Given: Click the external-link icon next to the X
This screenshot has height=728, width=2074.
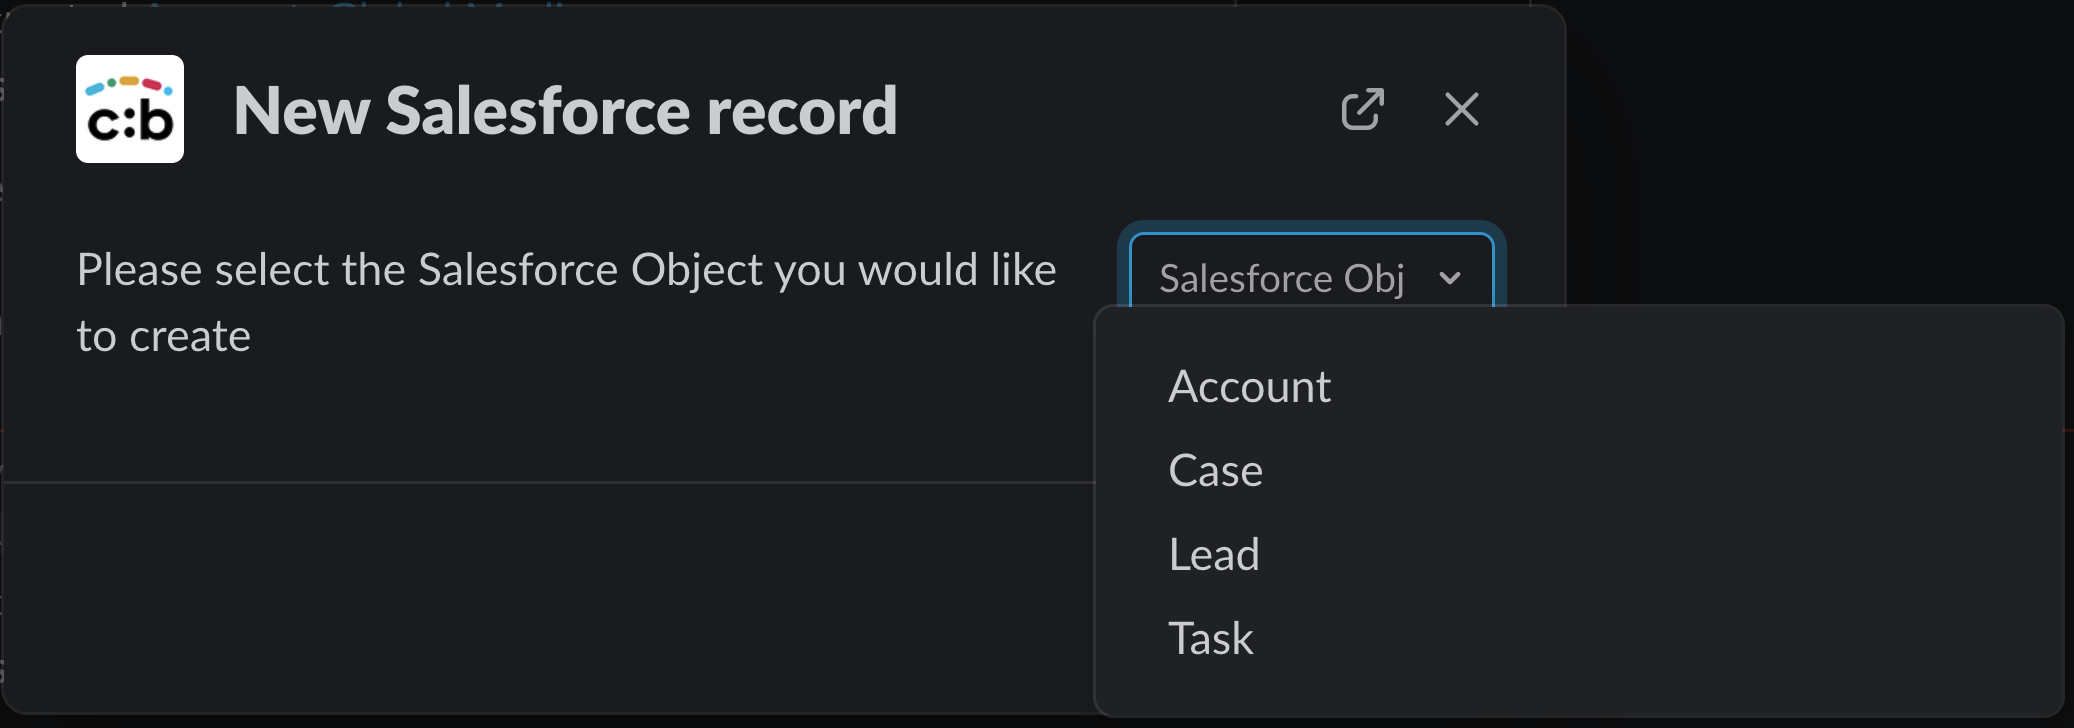Looking at the screenshot, I should (x=1362, y=111).
